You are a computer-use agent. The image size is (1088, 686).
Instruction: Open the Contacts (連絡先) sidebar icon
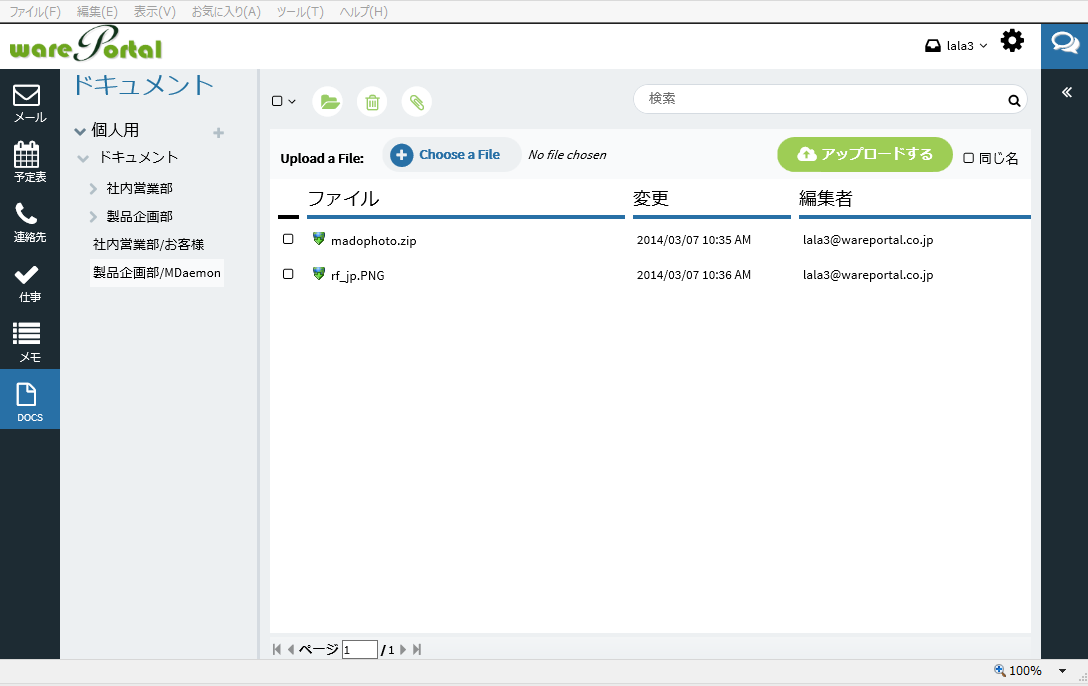point(29,222)
